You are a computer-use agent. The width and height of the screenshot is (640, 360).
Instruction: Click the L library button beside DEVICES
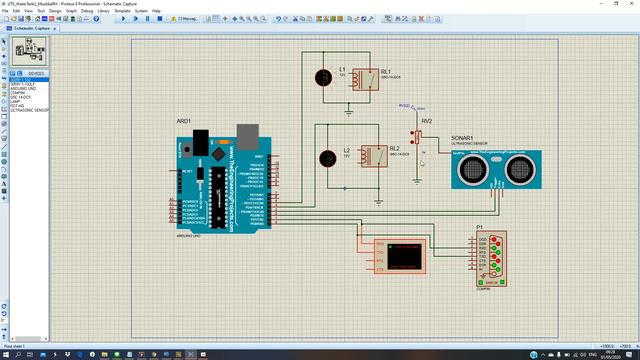pyautogui.click(x=19, y=73)
